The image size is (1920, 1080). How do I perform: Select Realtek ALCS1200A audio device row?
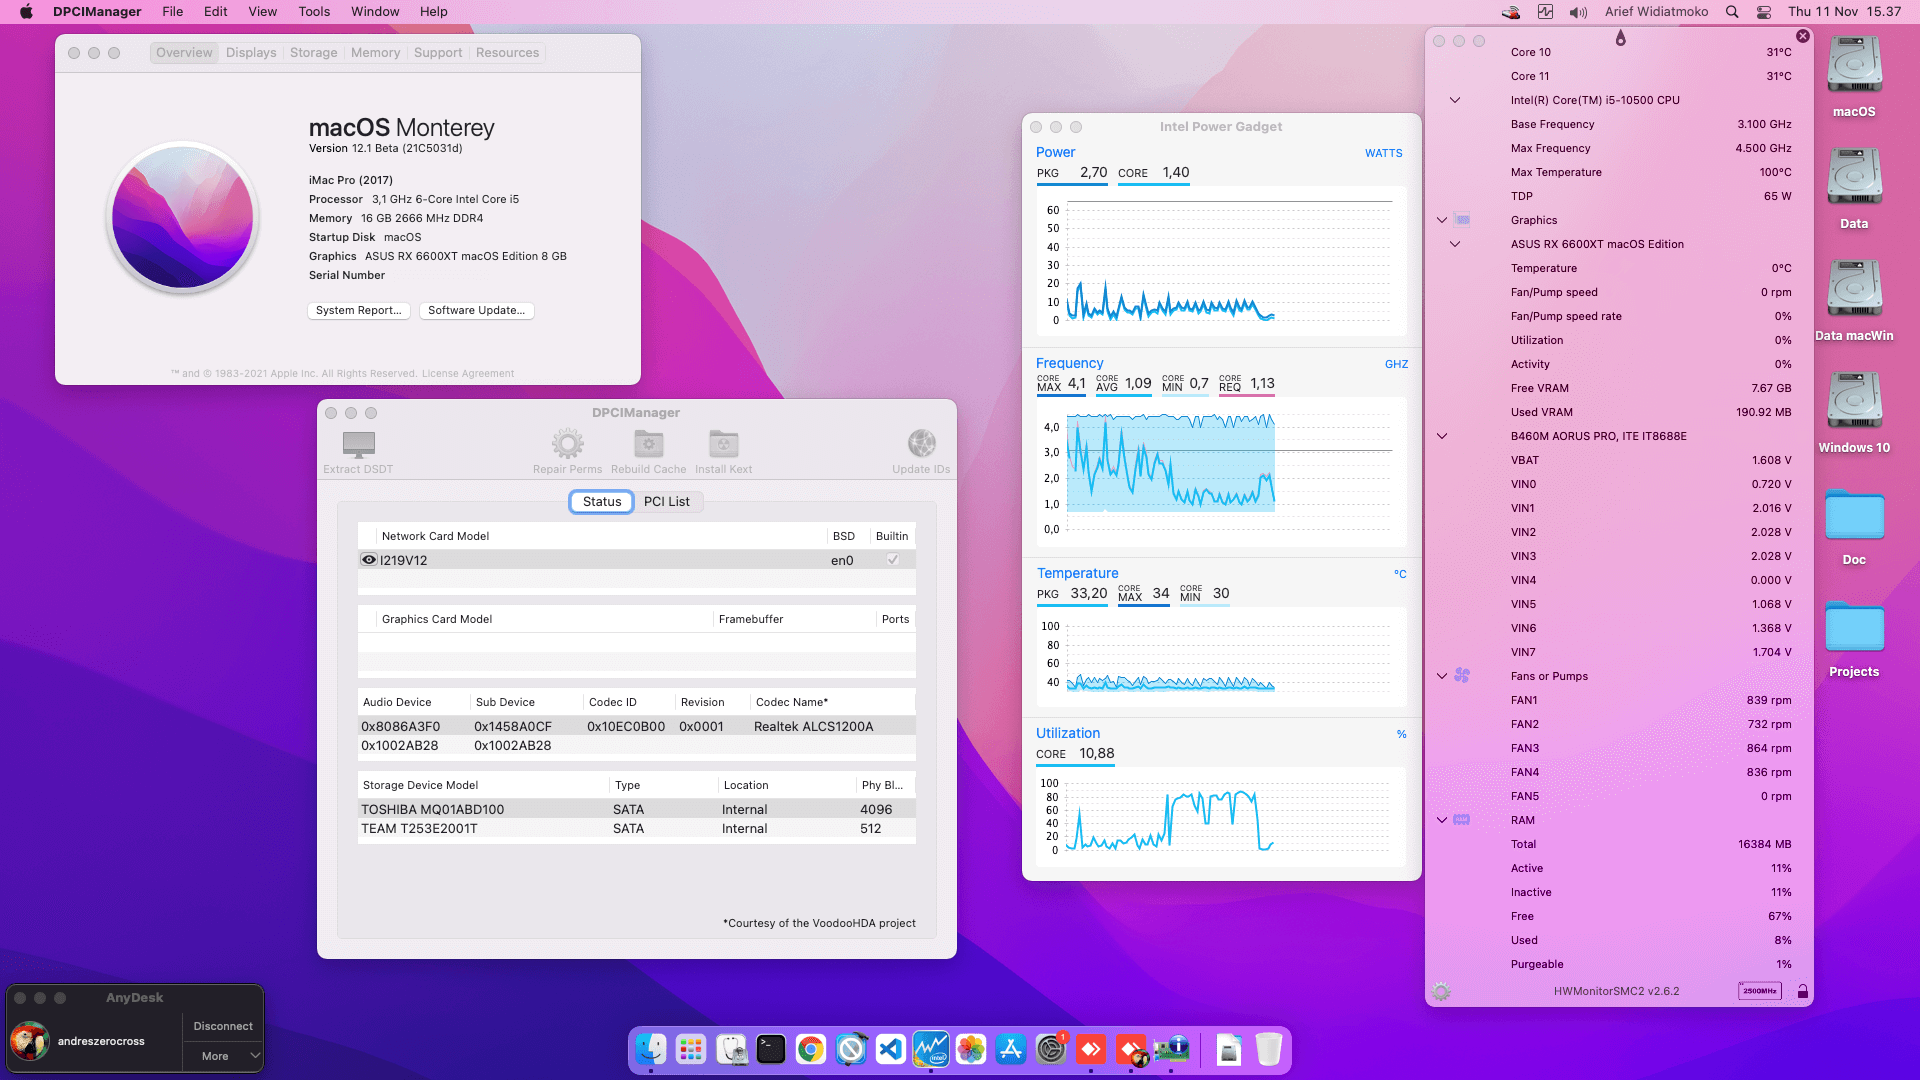(x=636, y=727)
